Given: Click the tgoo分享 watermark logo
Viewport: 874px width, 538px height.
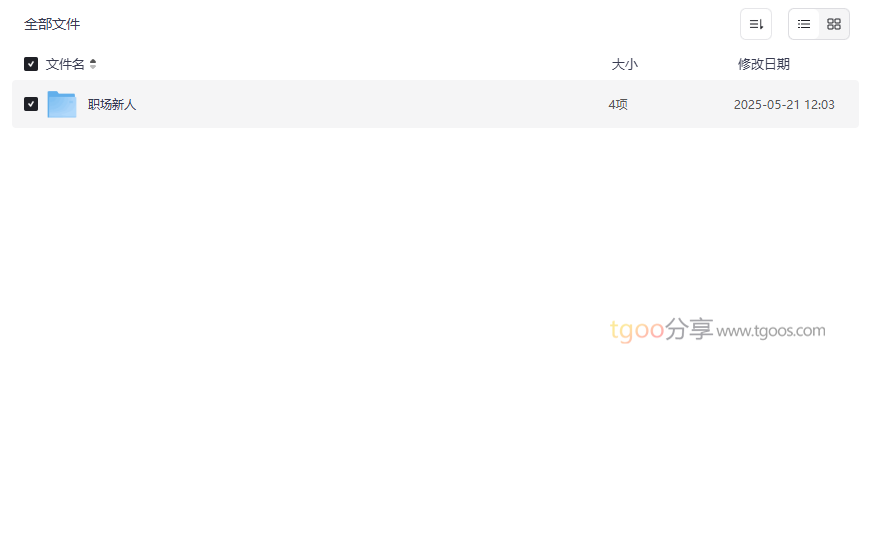Looking at the screenshot, I should (x=637, y=330).
